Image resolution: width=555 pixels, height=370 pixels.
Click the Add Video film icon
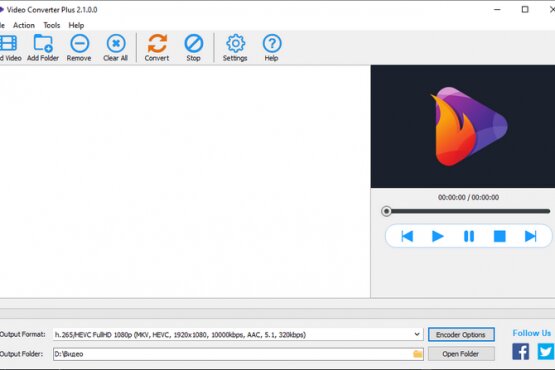tap(8, 43)
